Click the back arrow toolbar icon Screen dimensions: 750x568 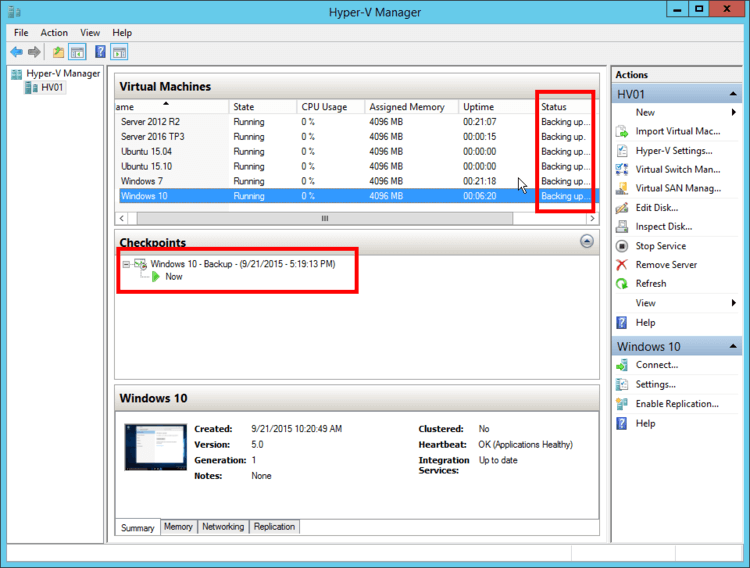pos(16,52)
